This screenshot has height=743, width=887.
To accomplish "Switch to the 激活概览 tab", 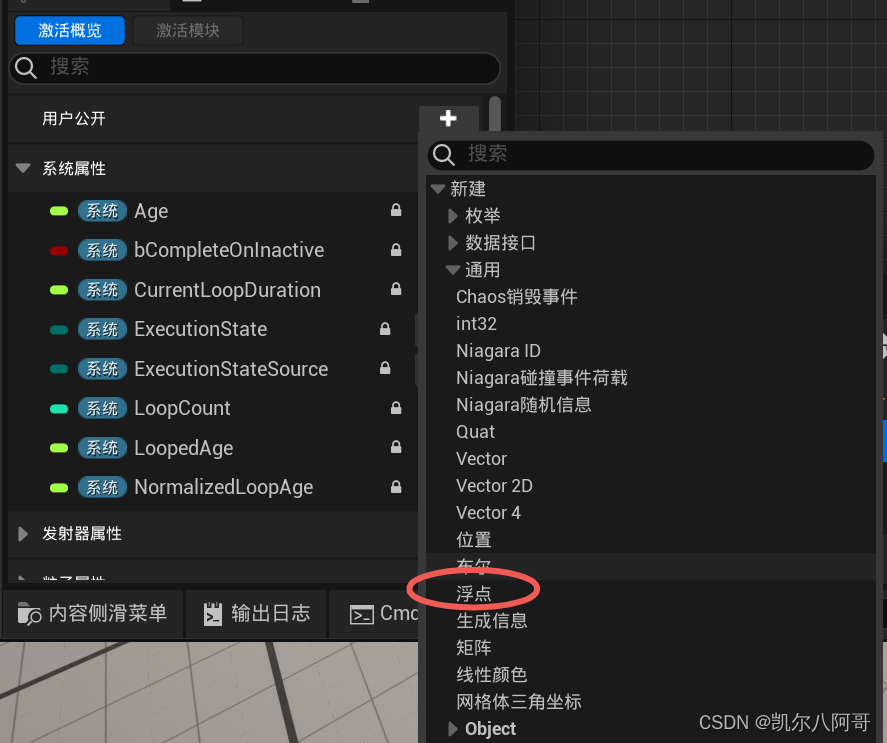I will tap(70, 30).
